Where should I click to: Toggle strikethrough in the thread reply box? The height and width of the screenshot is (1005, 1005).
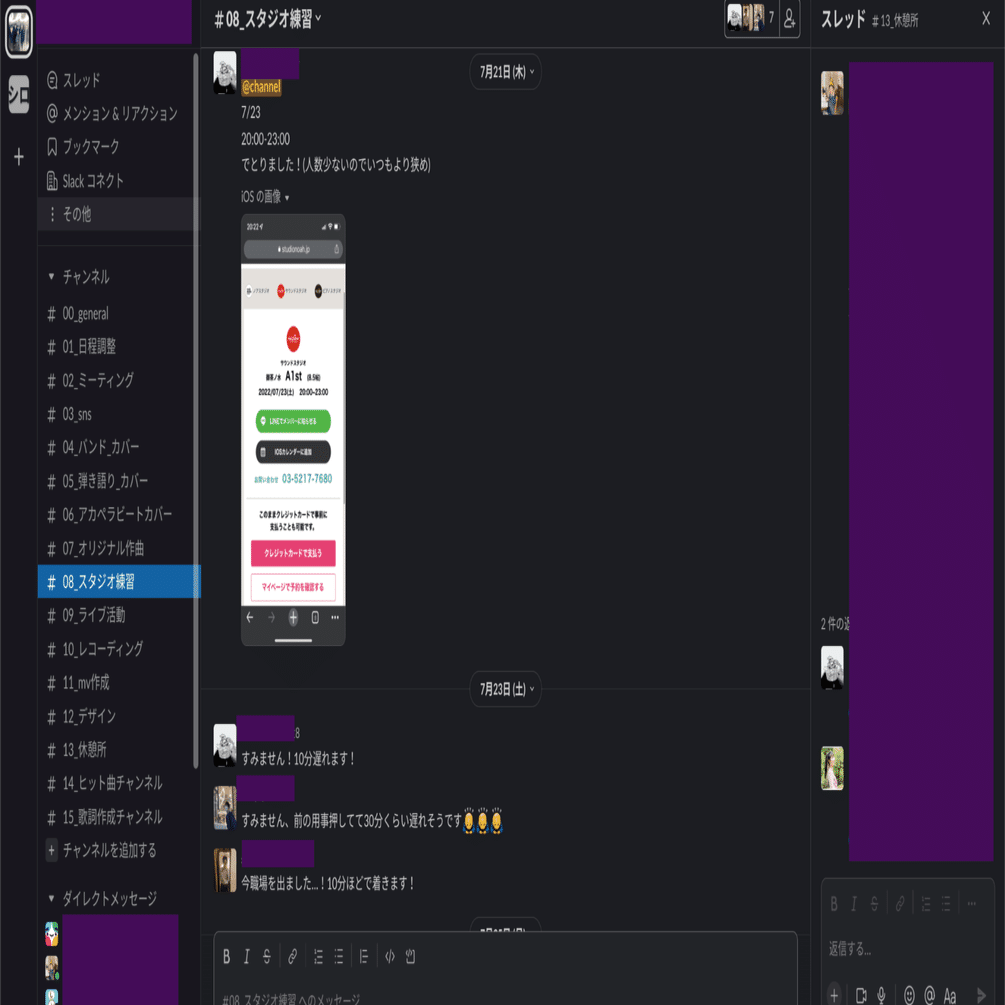tap(874, 904)
